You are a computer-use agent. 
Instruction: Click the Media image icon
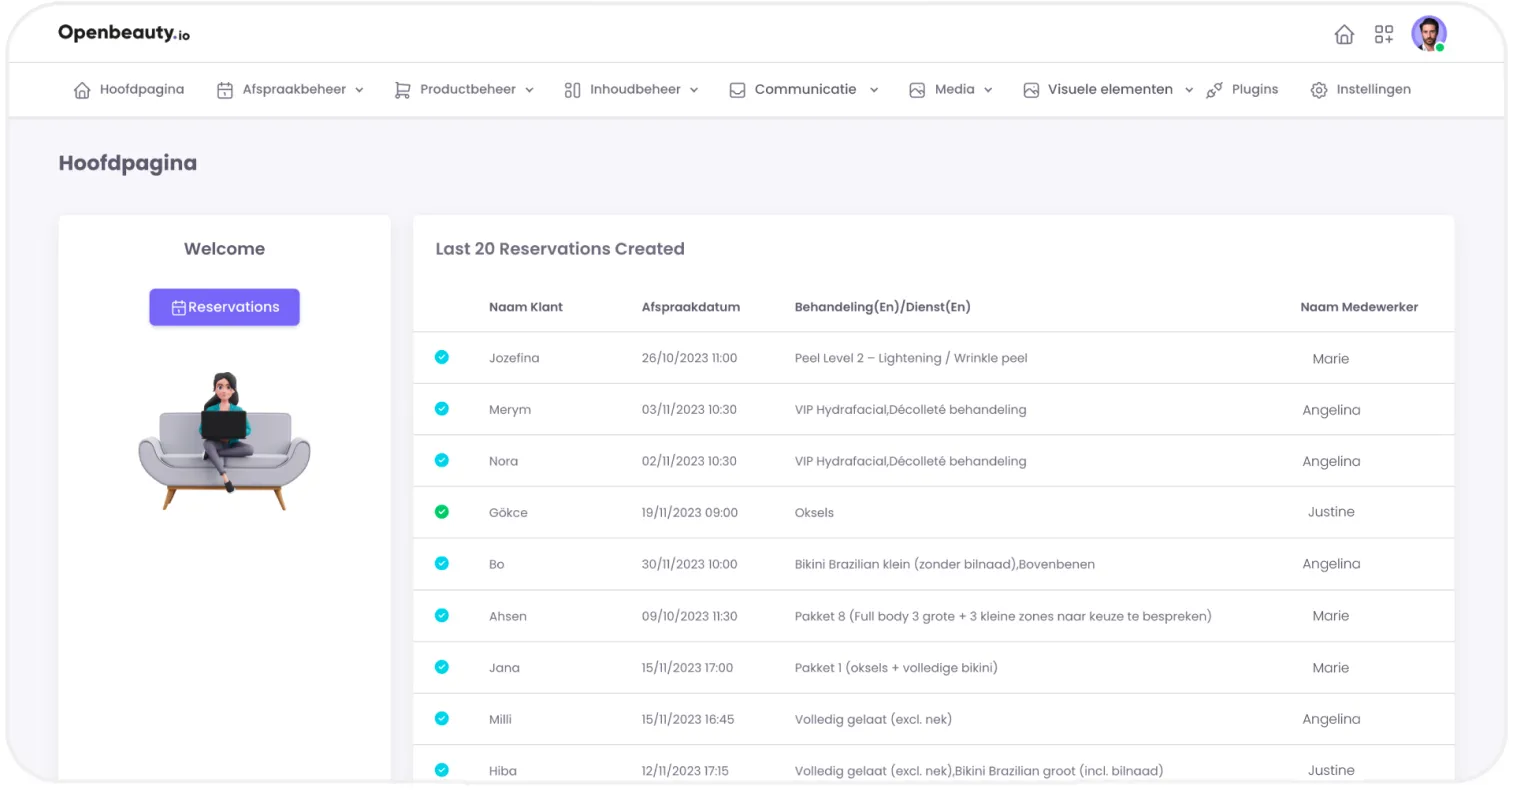click(x=917, y=90)
